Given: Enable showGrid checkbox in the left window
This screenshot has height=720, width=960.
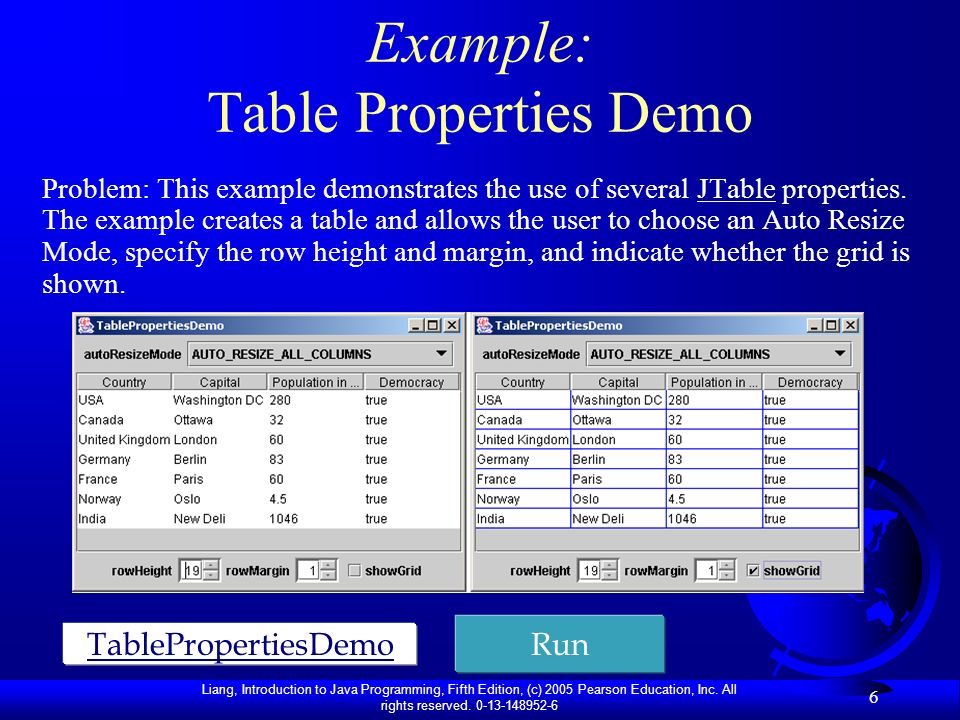Looking at the screenshot, I should (x=354, y=571).
